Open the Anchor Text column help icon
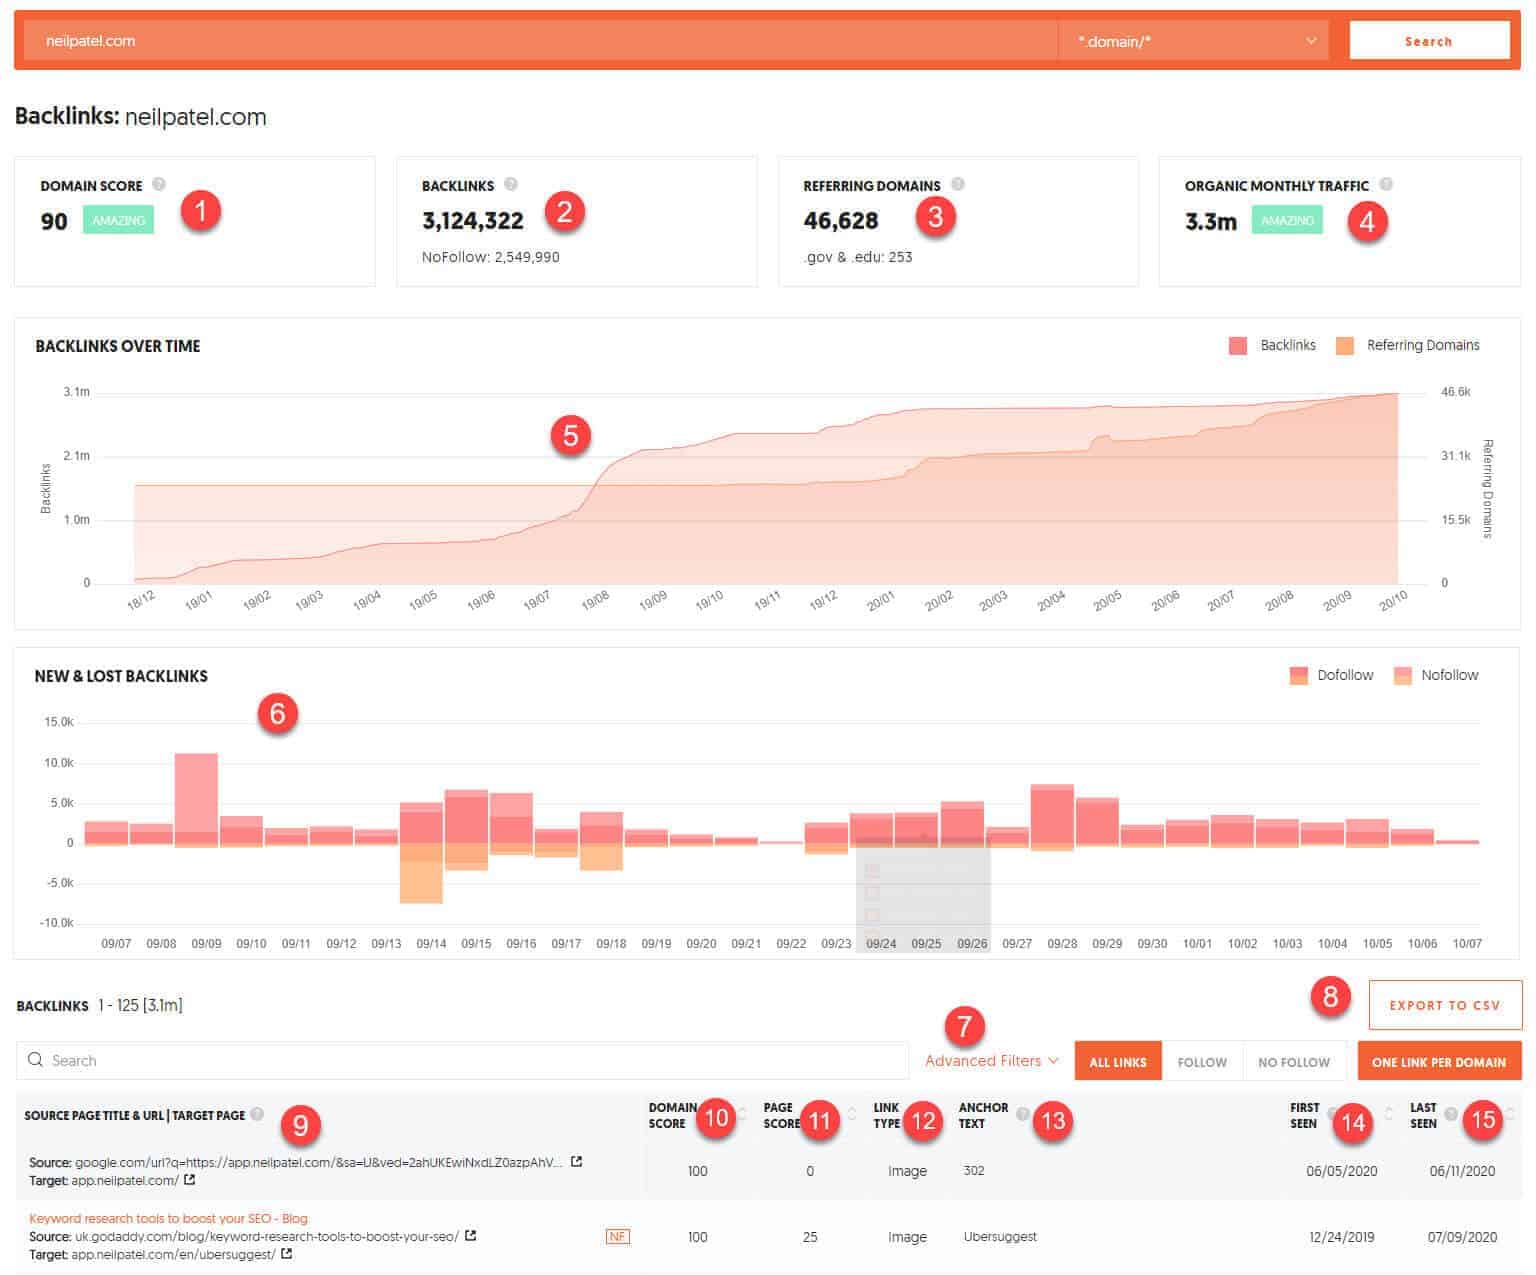 [1022, 1113]
